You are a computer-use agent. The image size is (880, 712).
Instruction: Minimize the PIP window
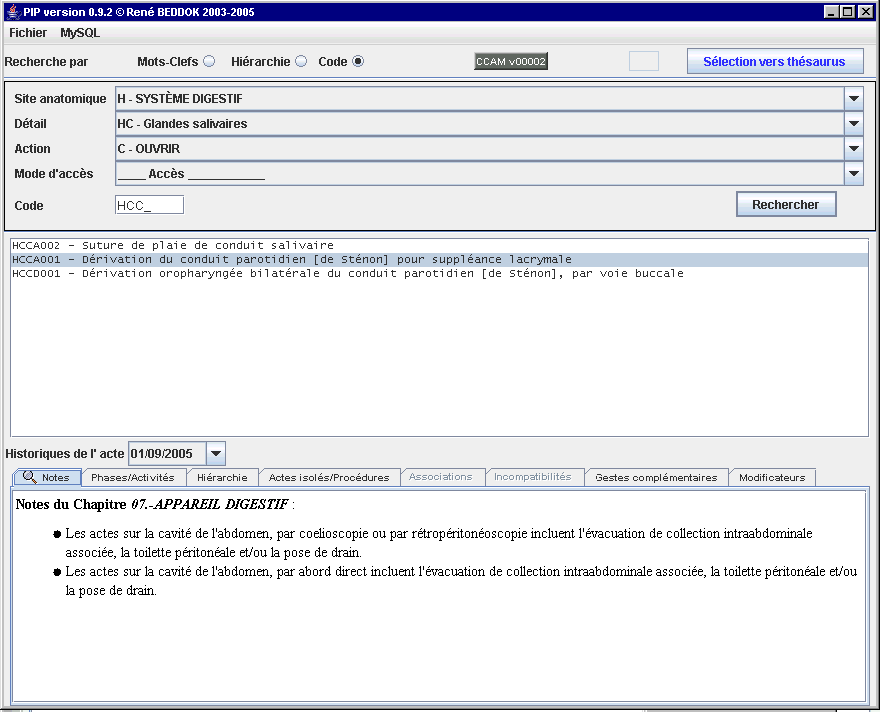tap(831, 12)
